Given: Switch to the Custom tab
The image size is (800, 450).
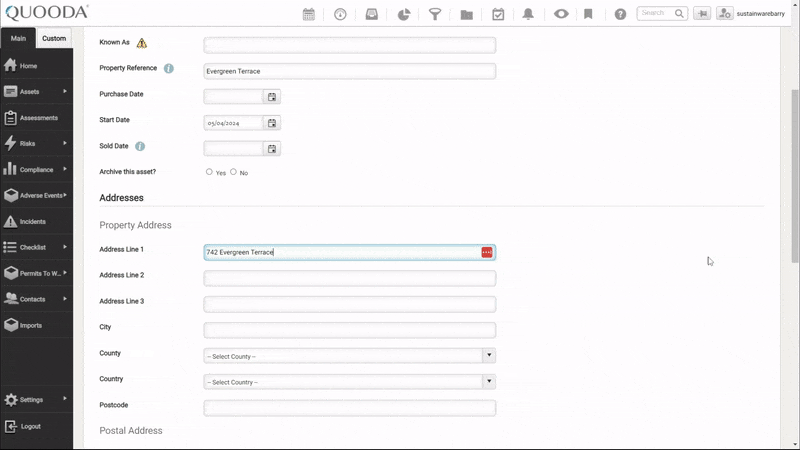Looking at the screenshot, I should [x=54, y=38].
